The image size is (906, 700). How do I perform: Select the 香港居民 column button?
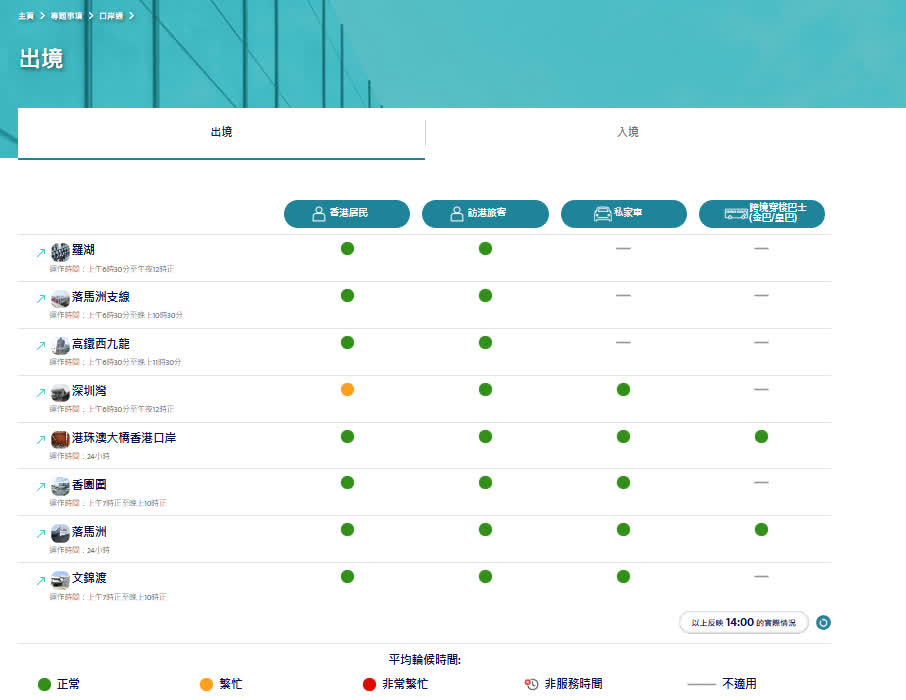point(347,214)
